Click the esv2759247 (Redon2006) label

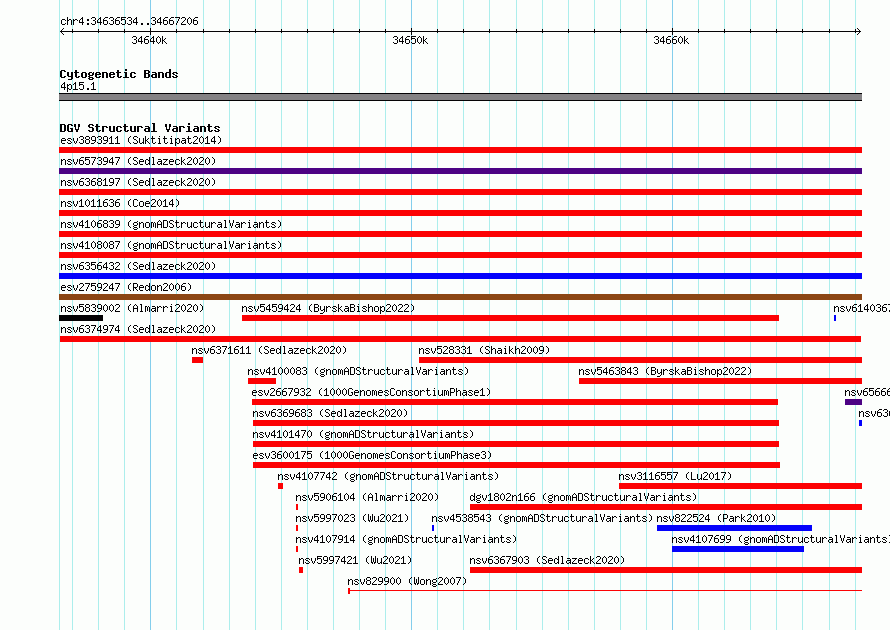(126, 287)
